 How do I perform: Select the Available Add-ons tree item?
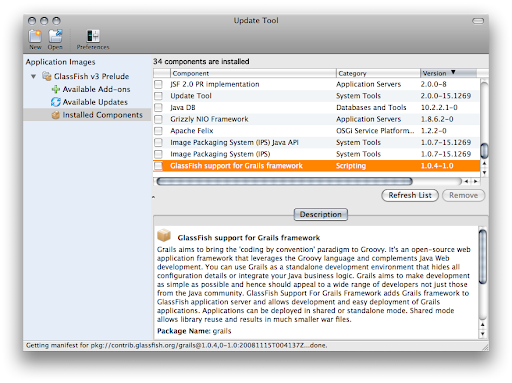tap(96, 89)
